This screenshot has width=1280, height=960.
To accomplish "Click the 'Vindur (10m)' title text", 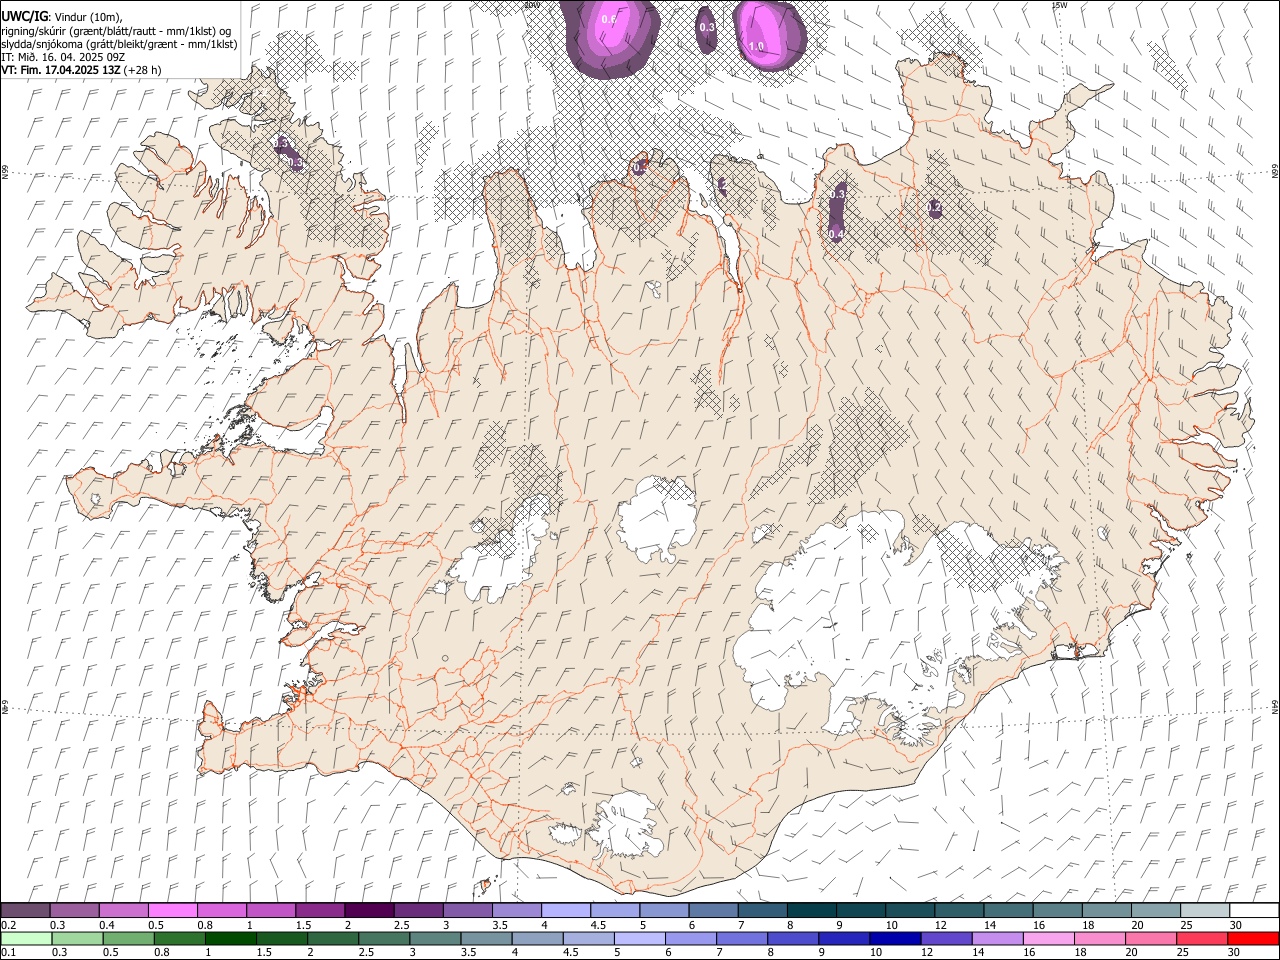I will [x=87, y=17].
